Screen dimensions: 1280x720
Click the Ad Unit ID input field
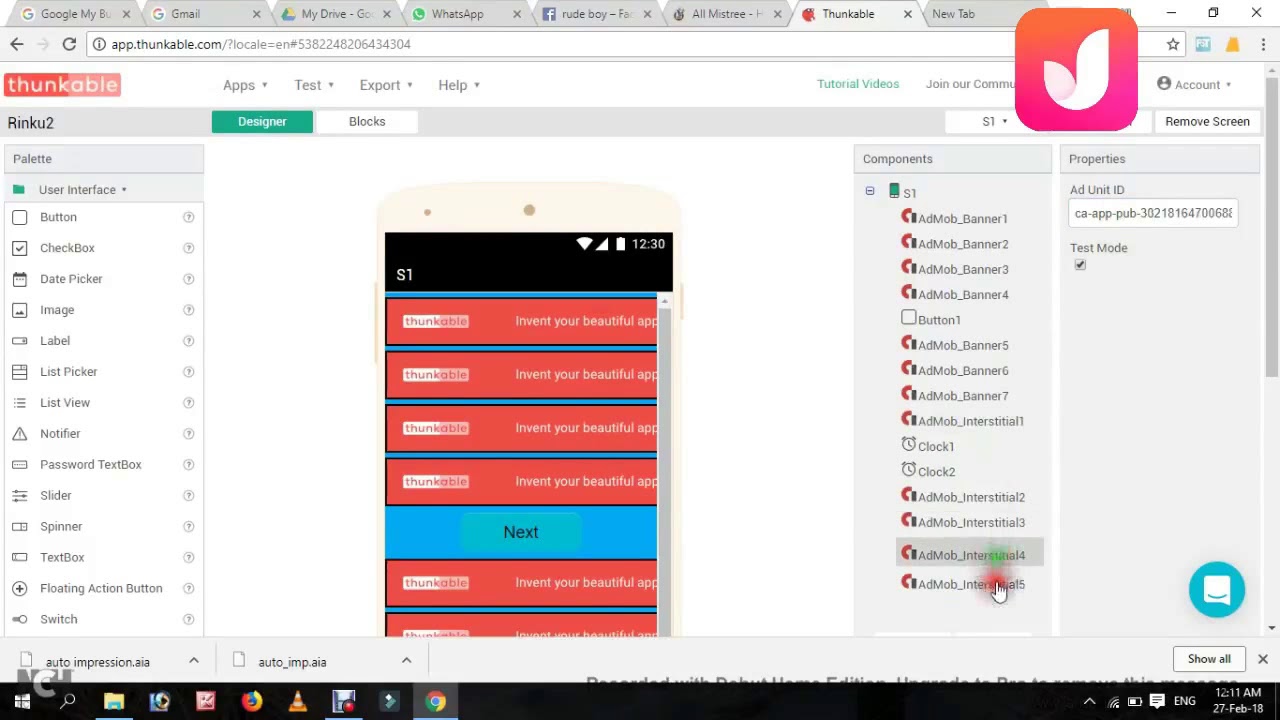click(1153, 213)
